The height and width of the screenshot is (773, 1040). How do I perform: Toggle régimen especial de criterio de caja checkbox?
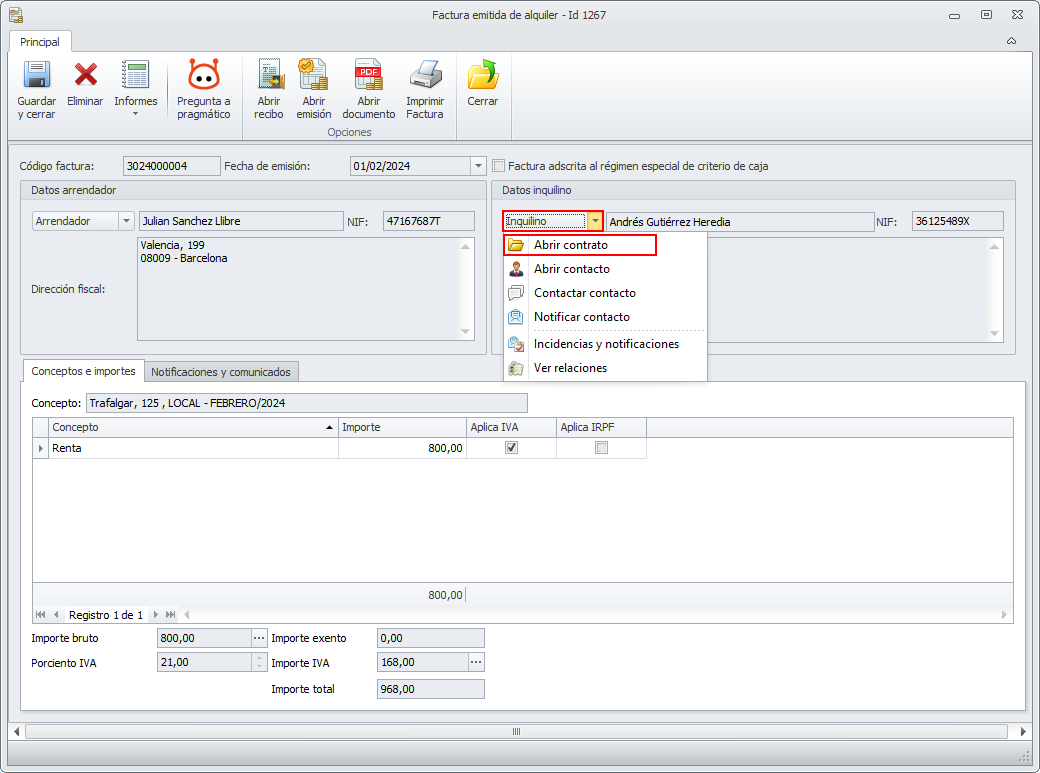pos(499,166)
